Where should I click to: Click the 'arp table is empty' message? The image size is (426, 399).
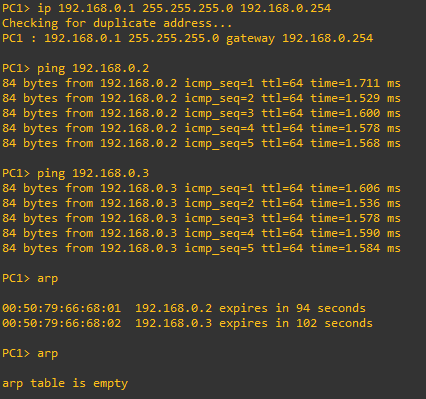(x=65, y=384)
